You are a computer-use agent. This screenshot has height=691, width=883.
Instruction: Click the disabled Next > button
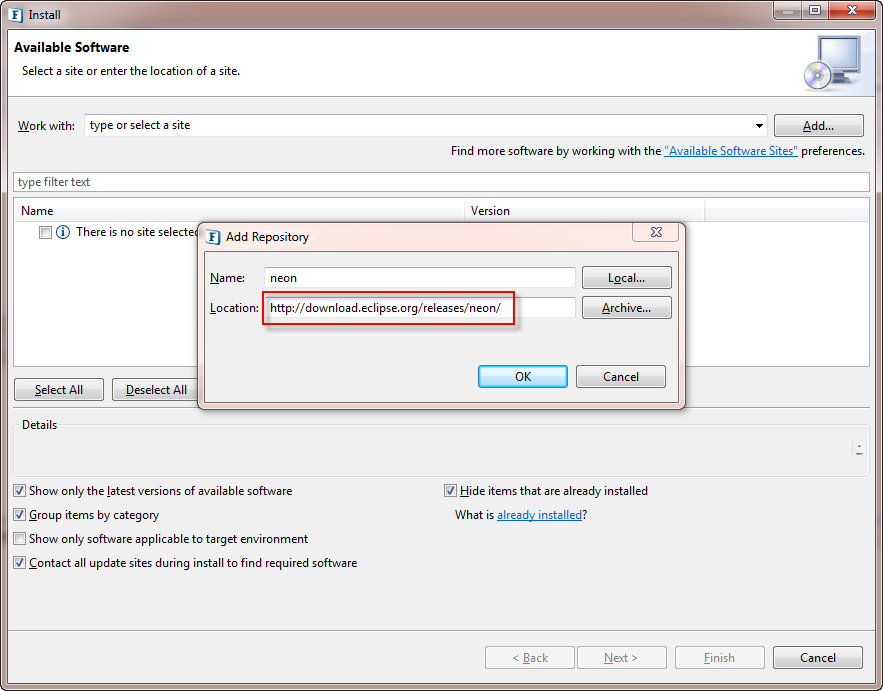(621, 658)
